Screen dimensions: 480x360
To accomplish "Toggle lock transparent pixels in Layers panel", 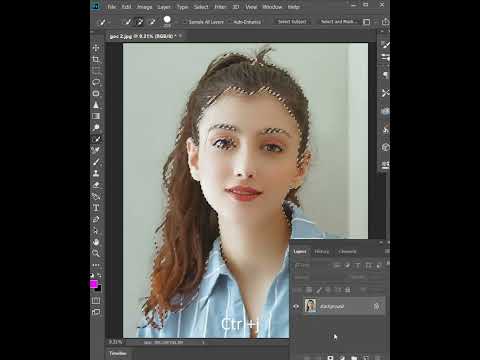I will point(309,290).
